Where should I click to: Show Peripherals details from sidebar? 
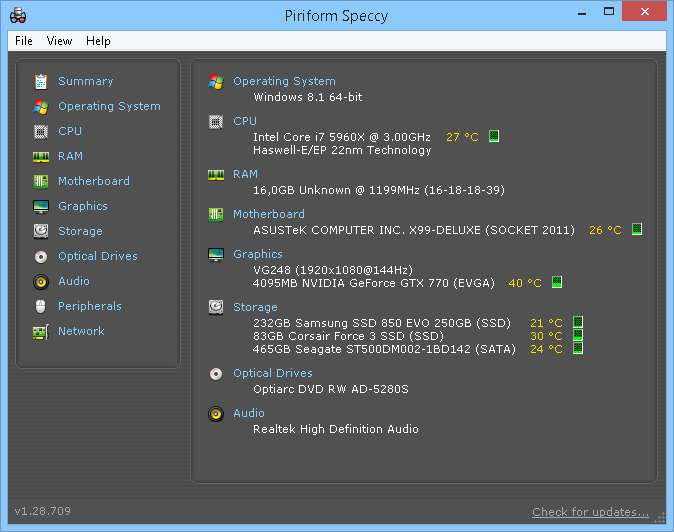pyautogui.click(x=90, y=306)
